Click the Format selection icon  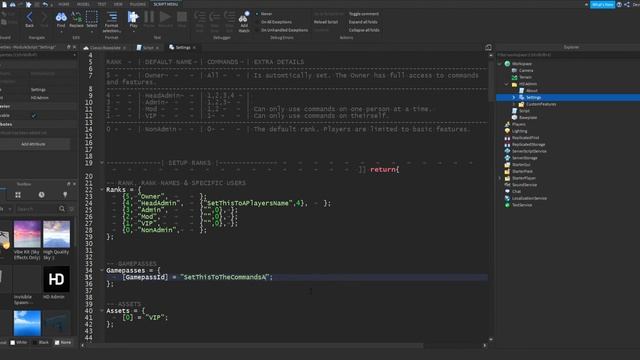[111, 17]
